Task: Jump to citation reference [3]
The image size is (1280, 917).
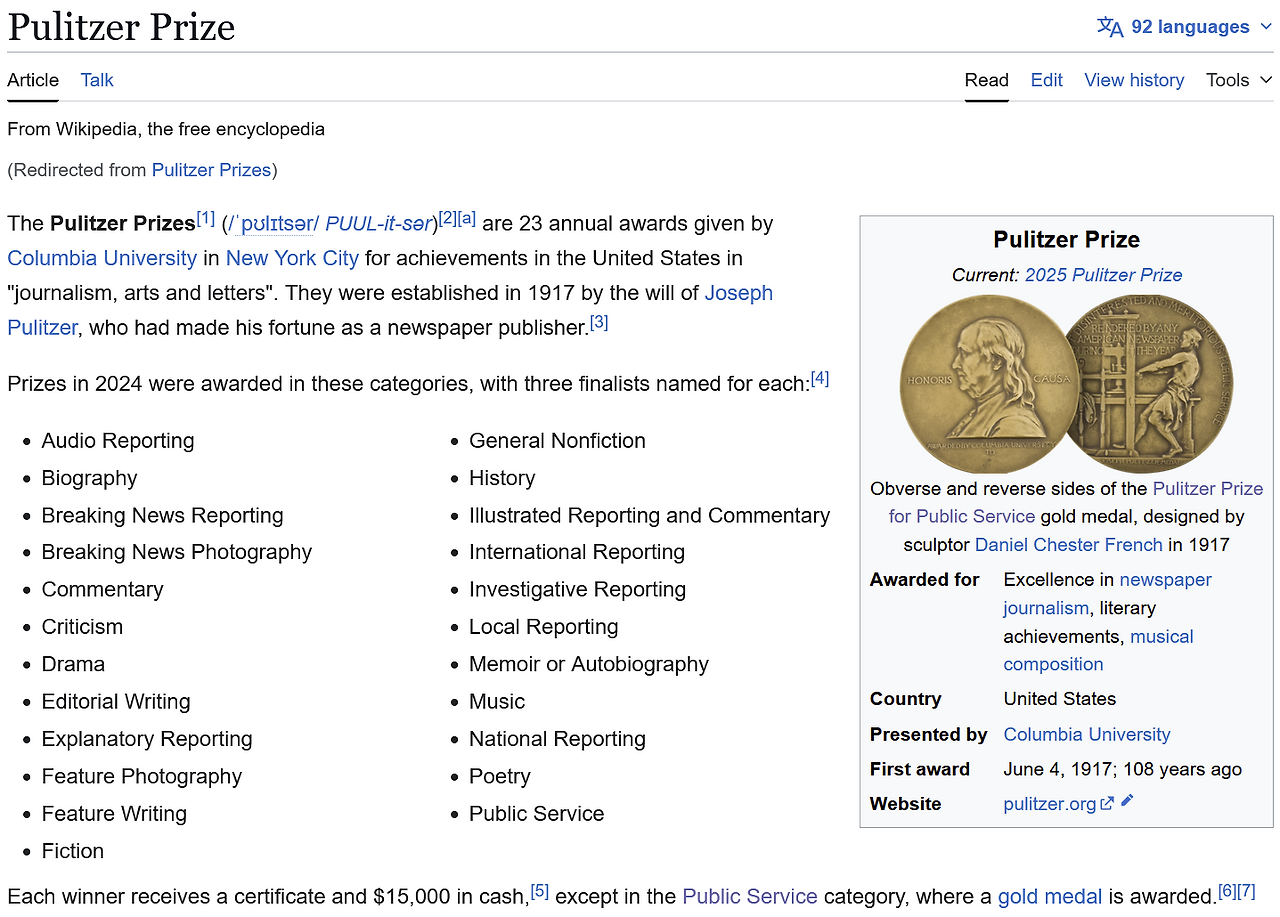Action: click(x=599, y=322)
